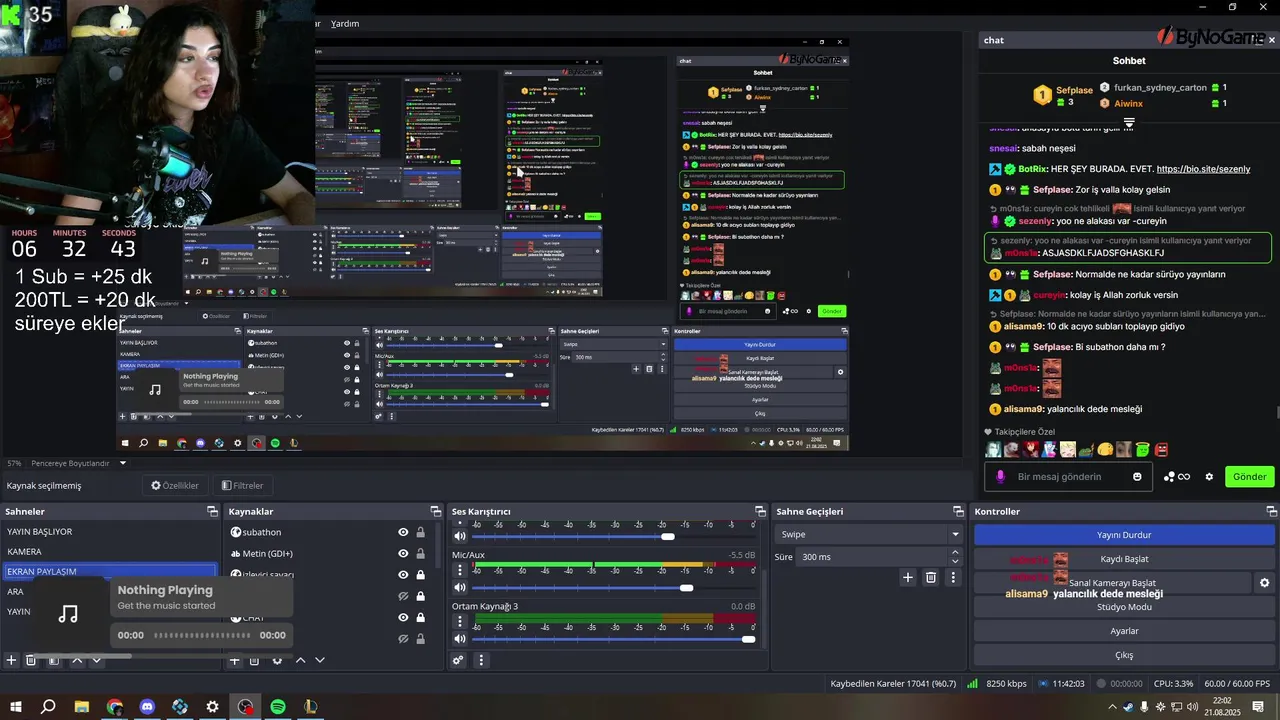Delete the selected scene with trash icon

[31, 660]
